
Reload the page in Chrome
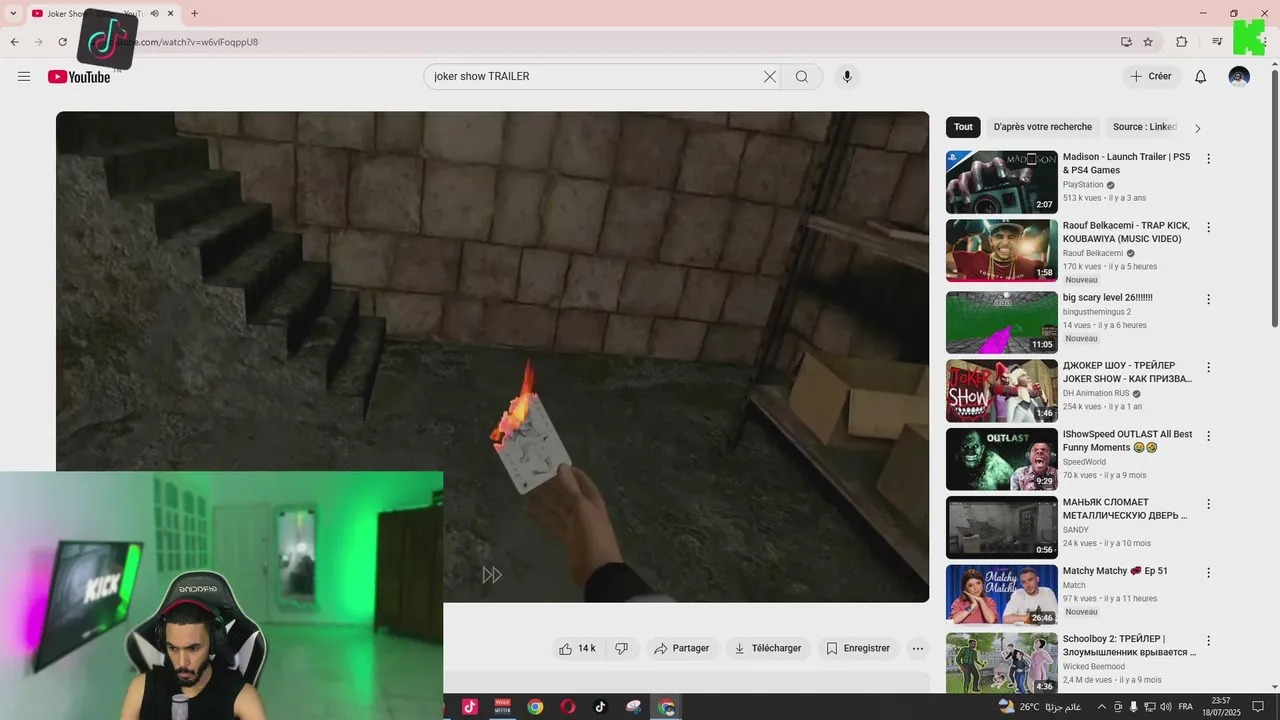(62, 42)
